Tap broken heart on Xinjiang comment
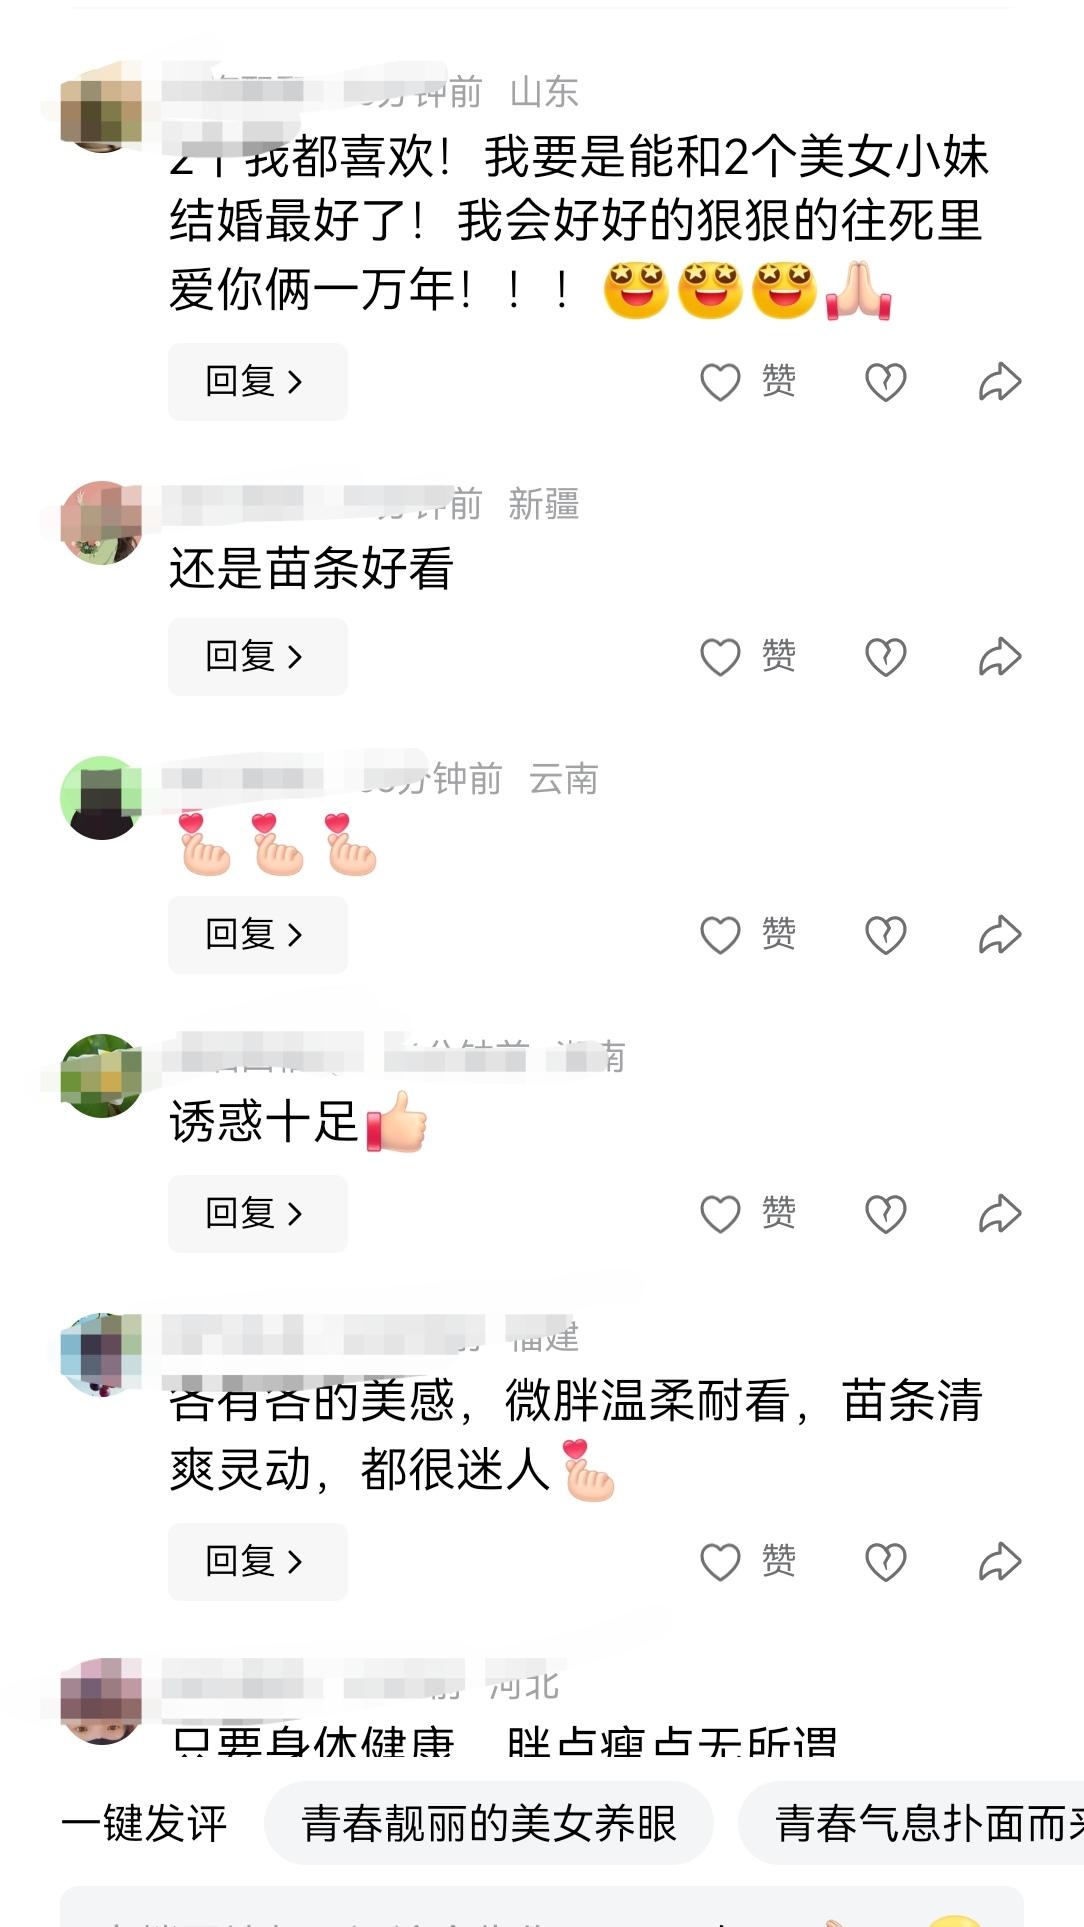1084x1927 pixels. (885, 657)
